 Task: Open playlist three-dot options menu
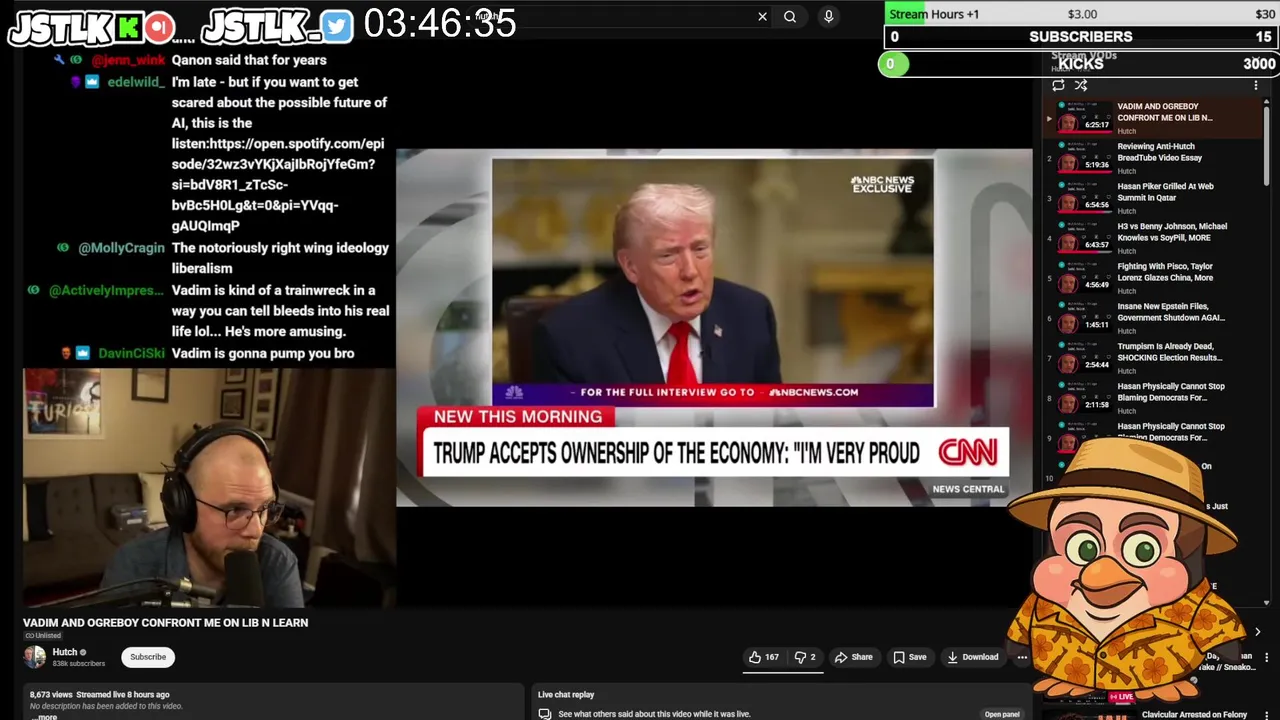pos(1256,85)
